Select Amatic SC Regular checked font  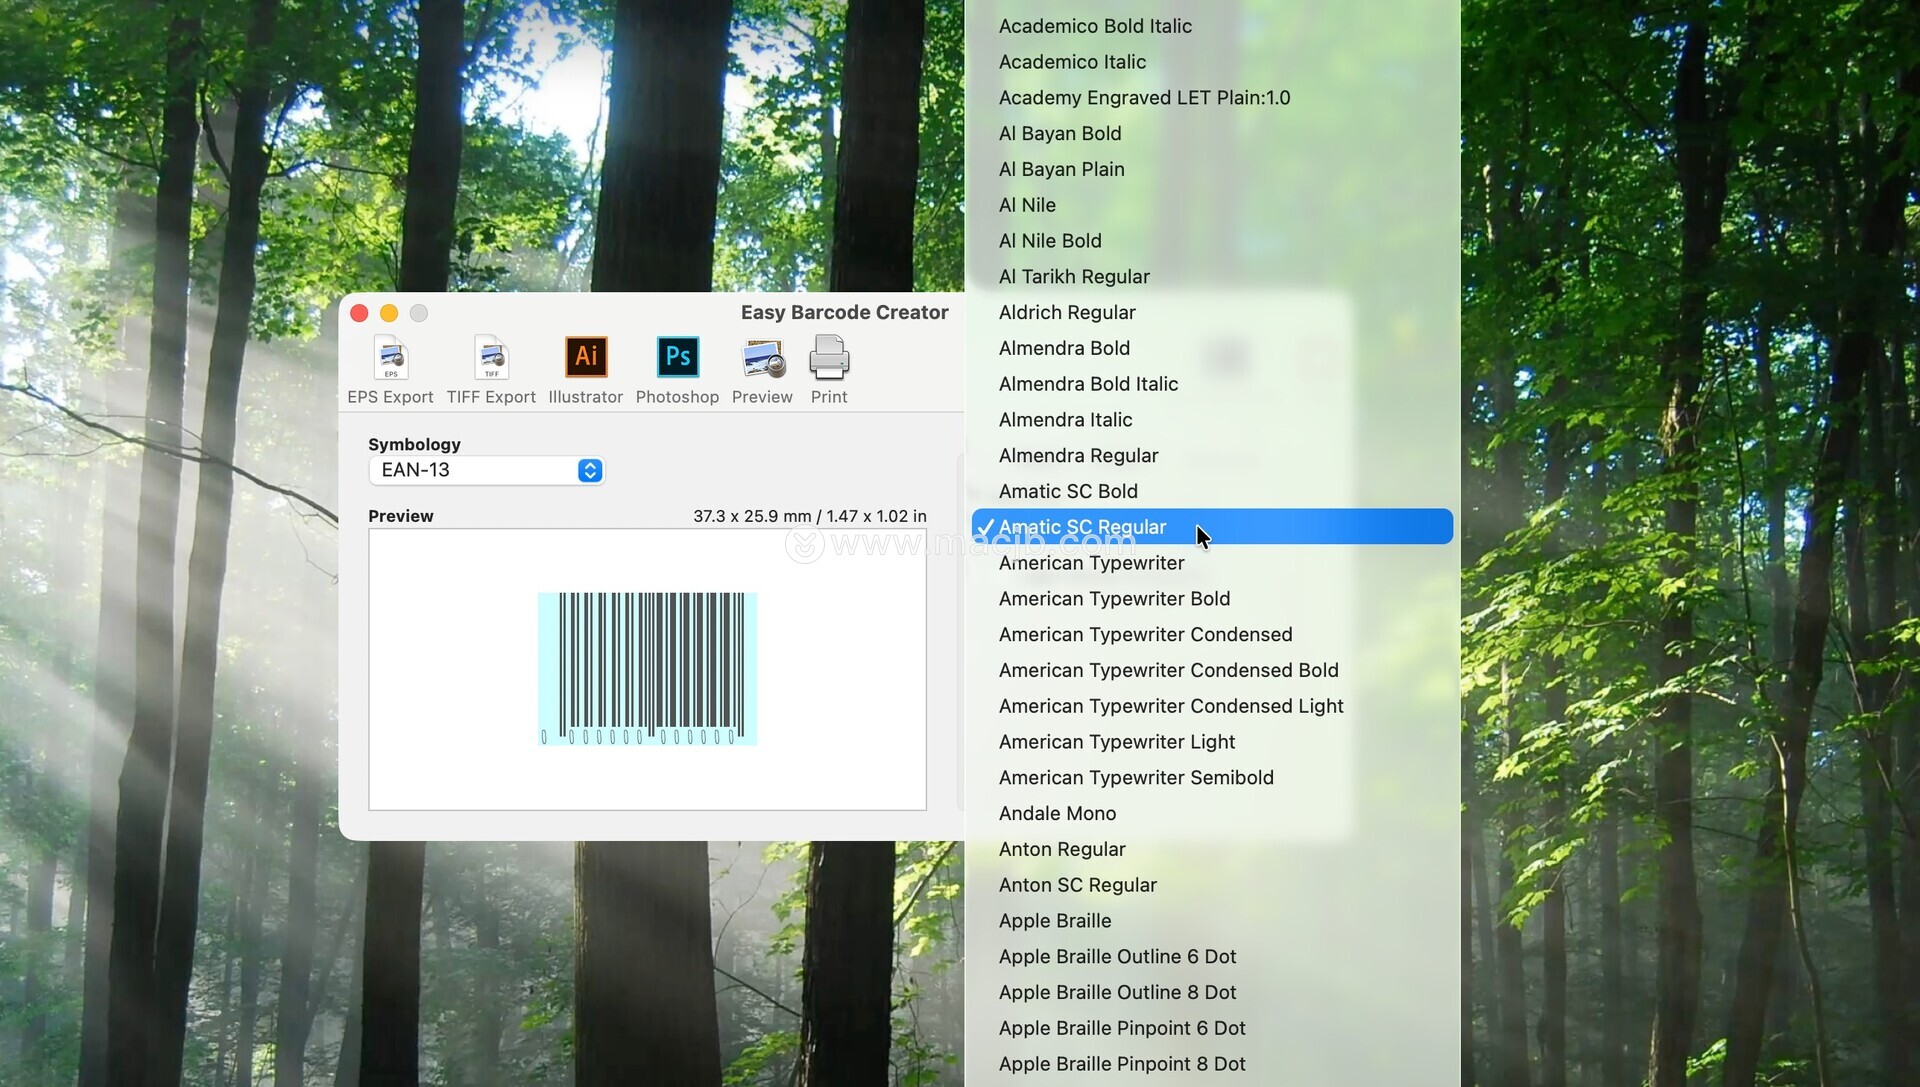coord(1082,527)
